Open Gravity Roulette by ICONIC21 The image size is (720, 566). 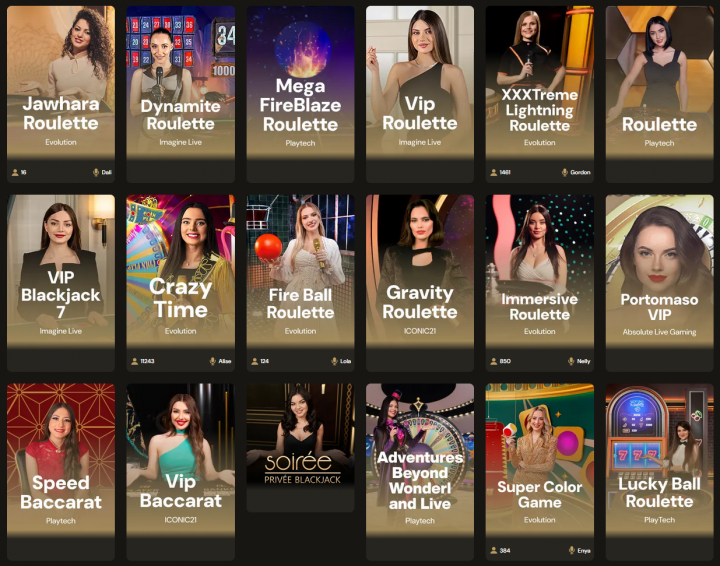point(420,283)
